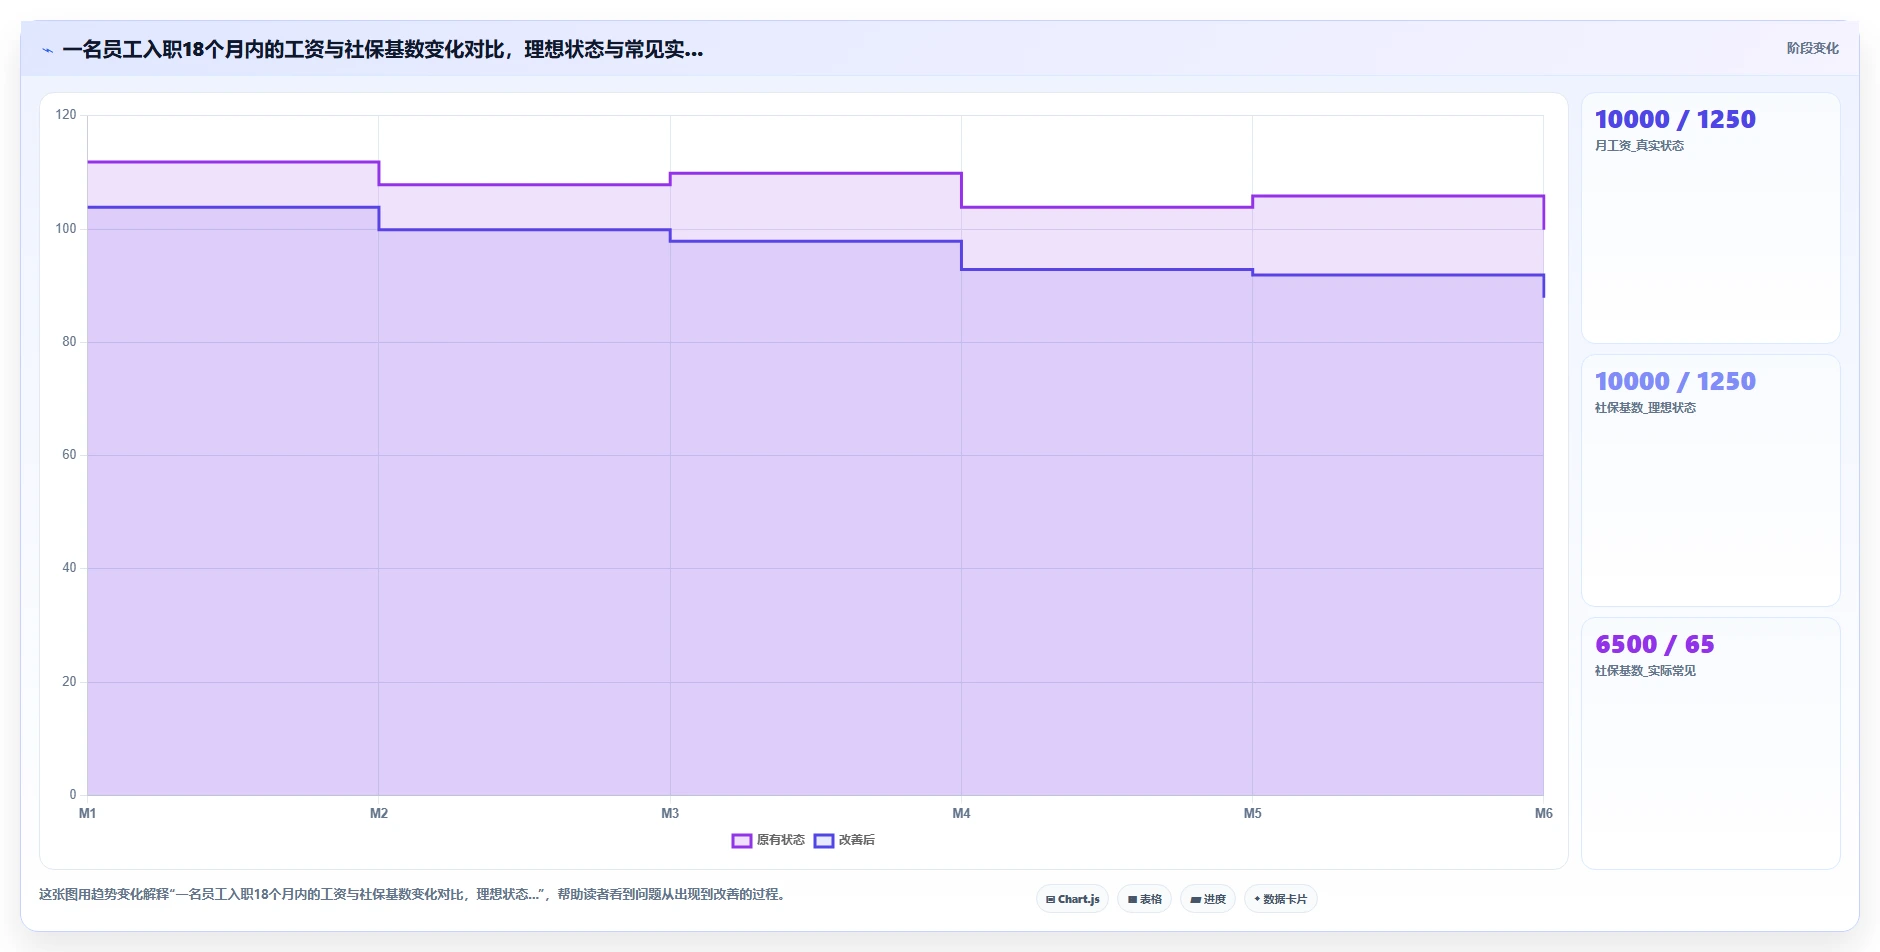Click the 100 y-axis label
Viewport: 1880px width, 952px height.
click(x=66, y=228)
